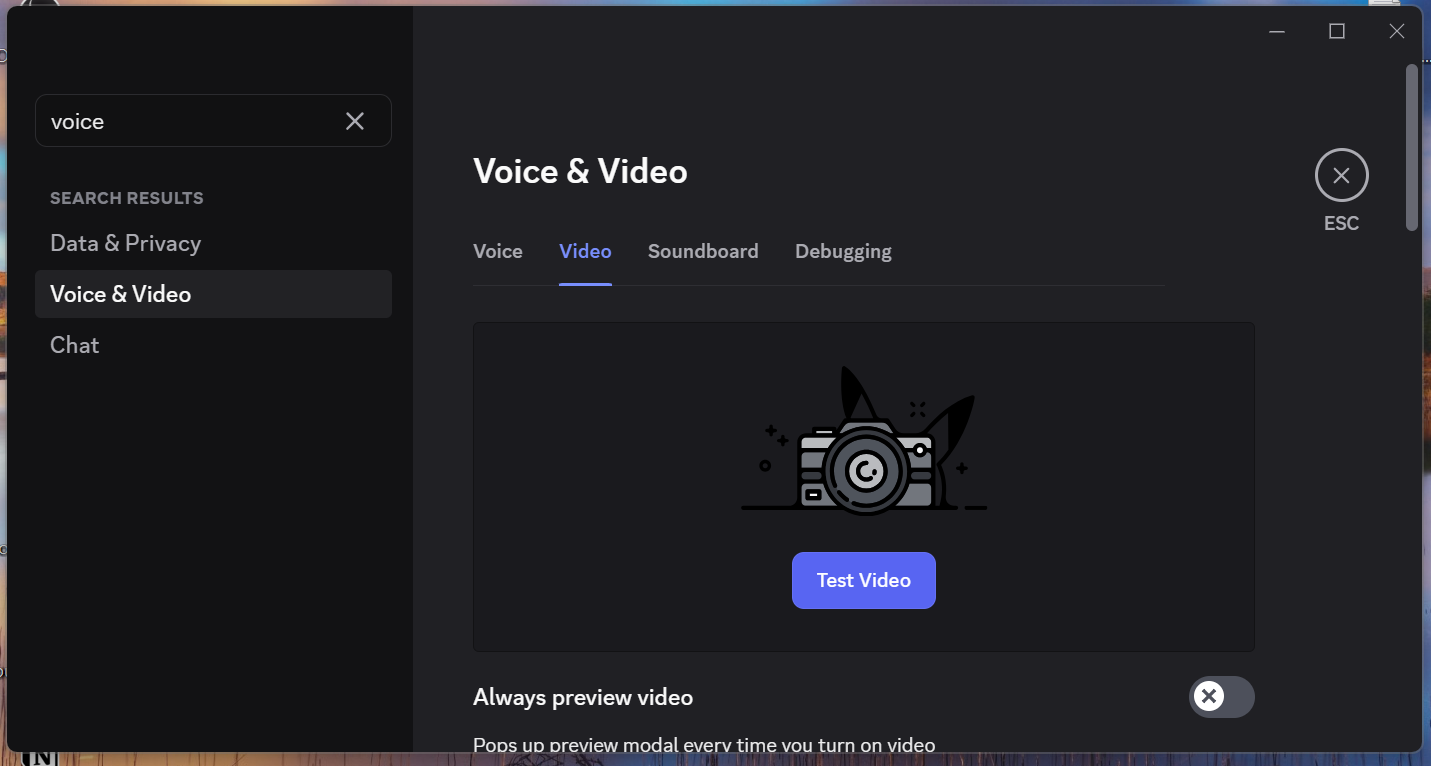Image resolution: width=1431 pixels, height=766 pixels.
Task: Click the Always preview video label
Action: tap(583, 697)
